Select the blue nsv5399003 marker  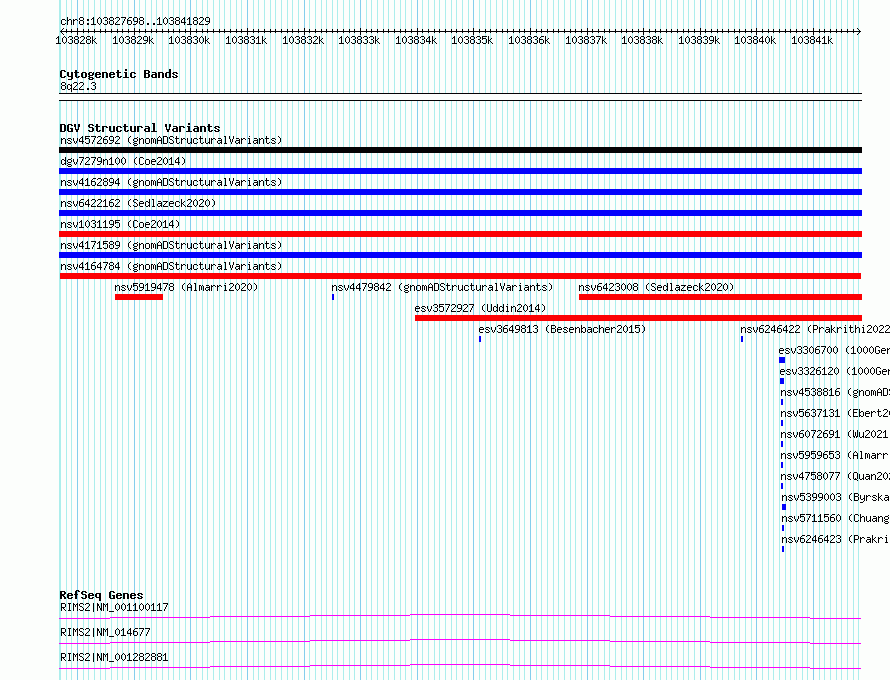point(784,507)
